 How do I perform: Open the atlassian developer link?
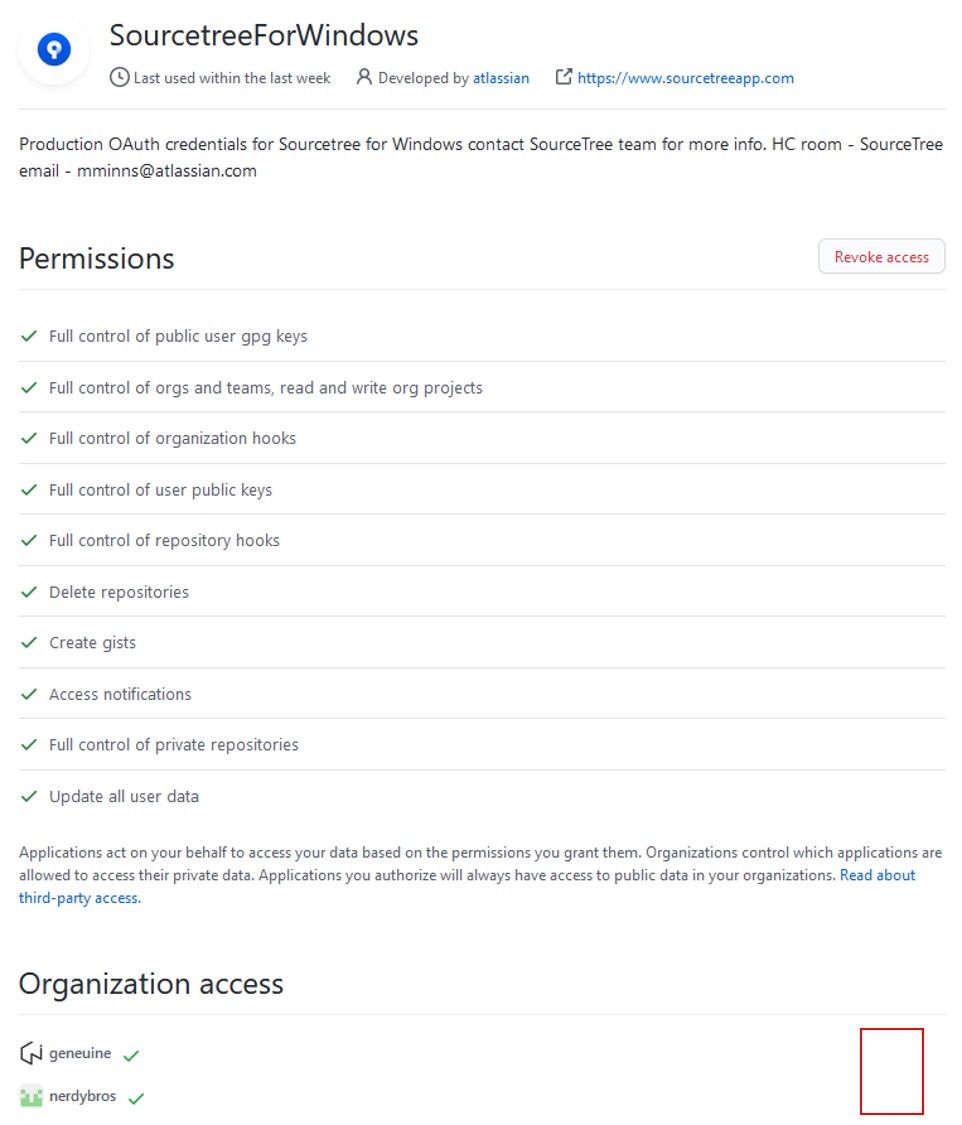coord(501,78)
